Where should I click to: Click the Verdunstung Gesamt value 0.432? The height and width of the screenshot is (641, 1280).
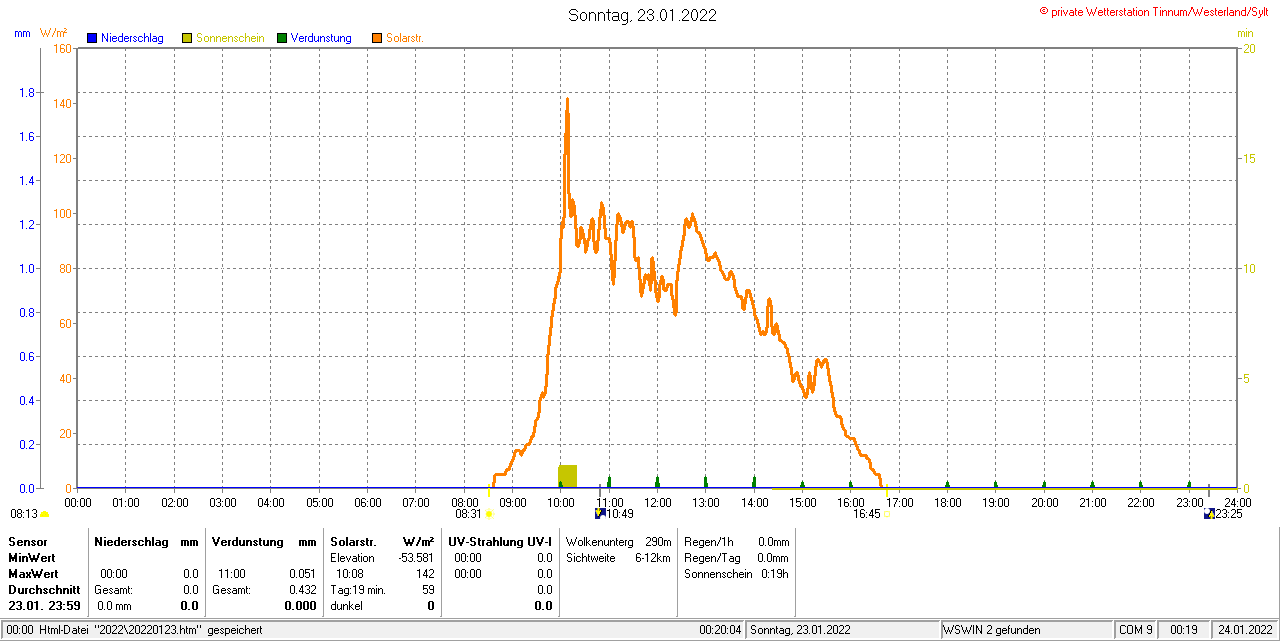(x=302, y=590)
